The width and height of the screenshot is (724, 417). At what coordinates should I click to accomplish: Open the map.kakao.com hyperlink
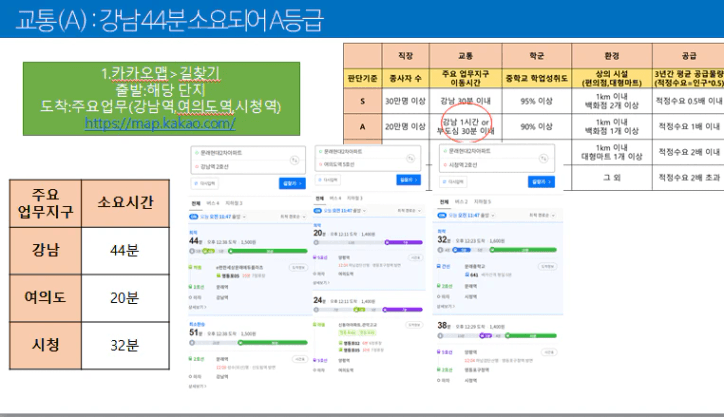[160, 124]
